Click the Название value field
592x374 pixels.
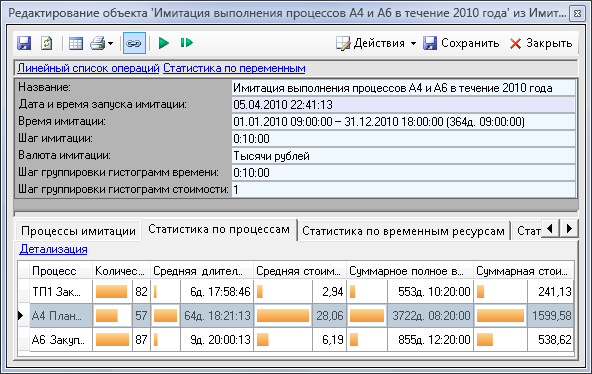(403, 88)
